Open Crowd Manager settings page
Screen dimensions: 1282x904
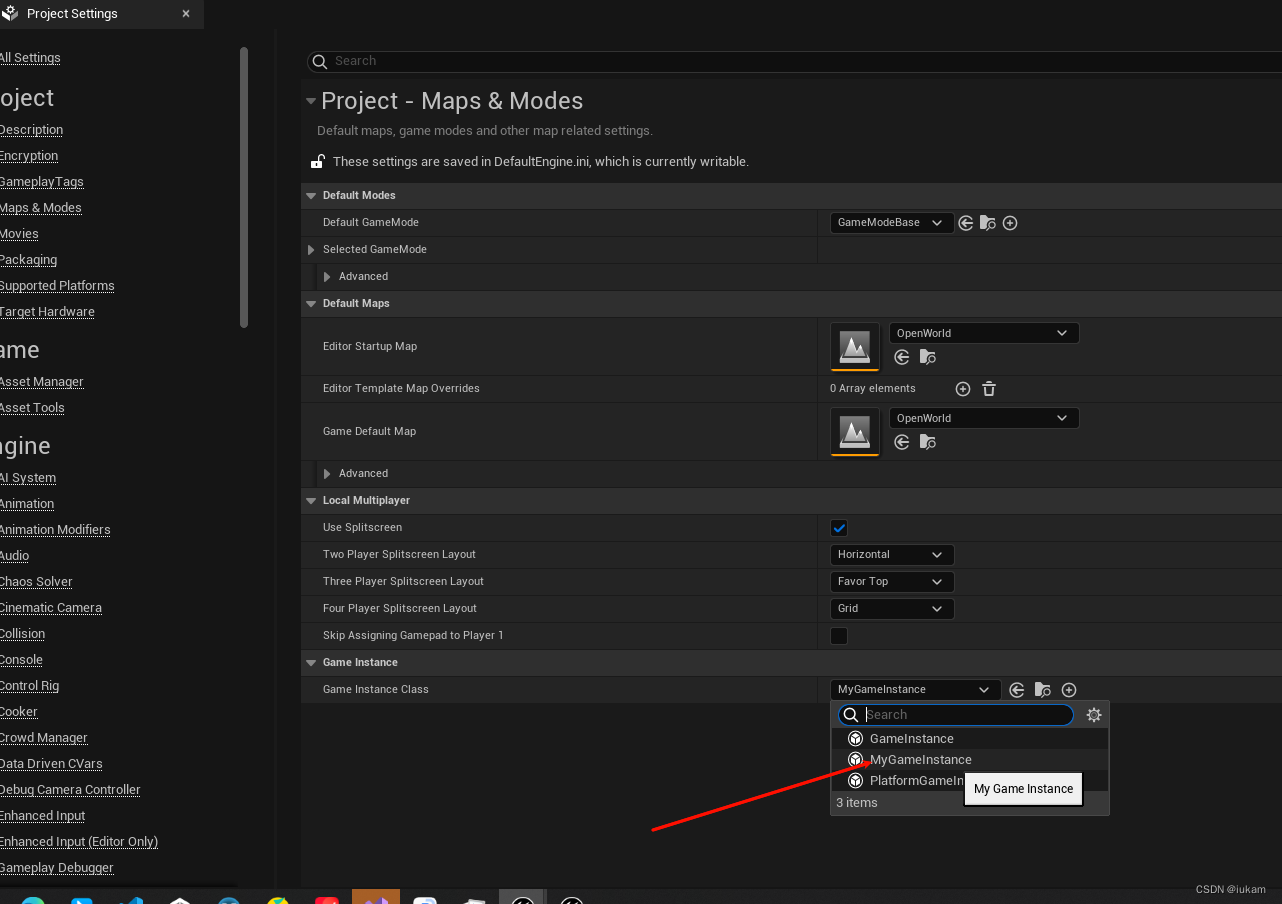[x=43, y=738]
